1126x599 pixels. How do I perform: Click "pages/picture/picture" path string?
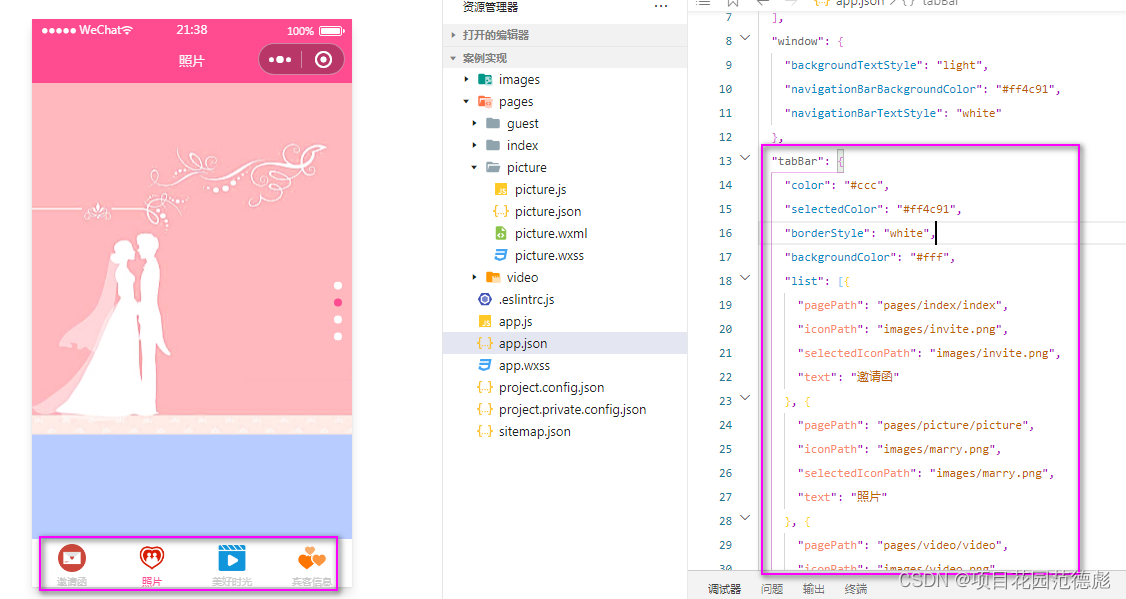click(x=952, y=425)
